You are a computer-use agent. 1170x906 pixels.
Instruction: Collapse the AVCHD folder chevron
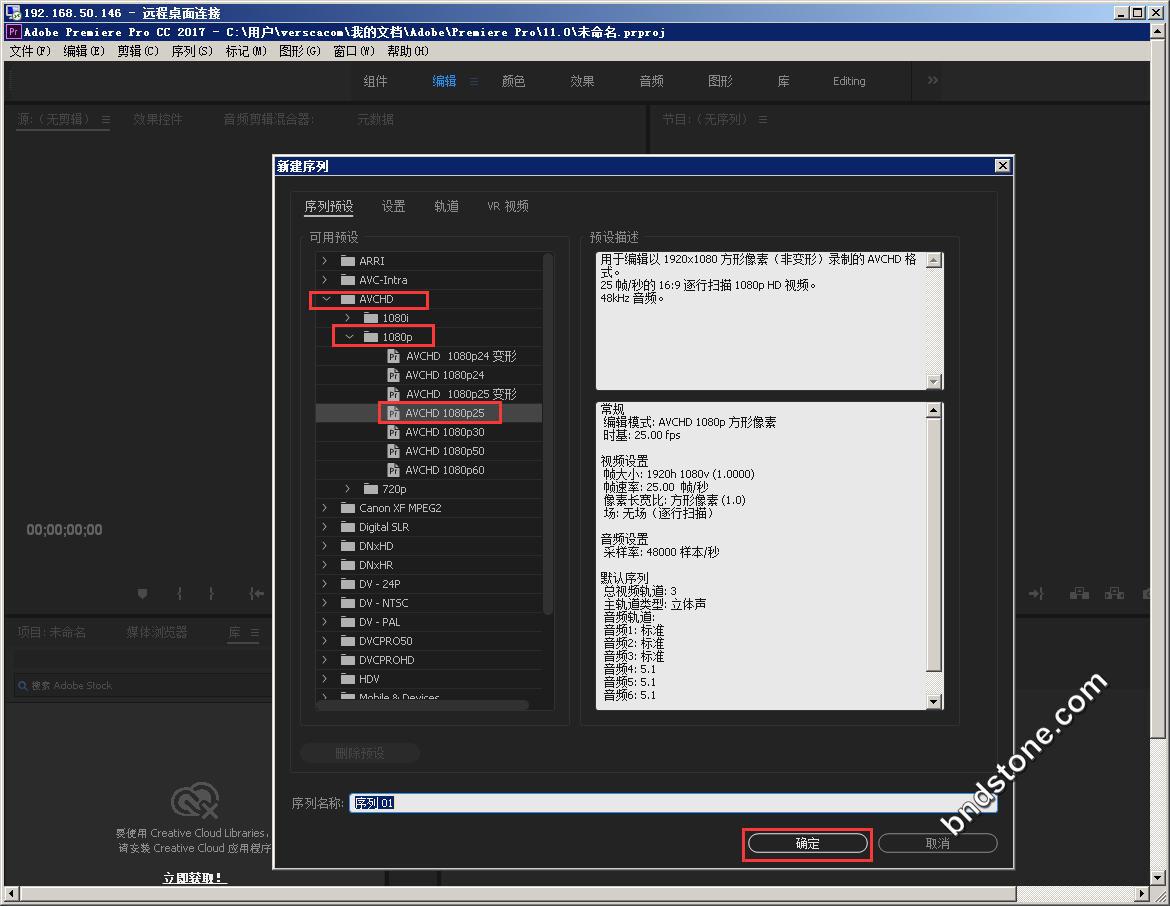tap(325, 299)
